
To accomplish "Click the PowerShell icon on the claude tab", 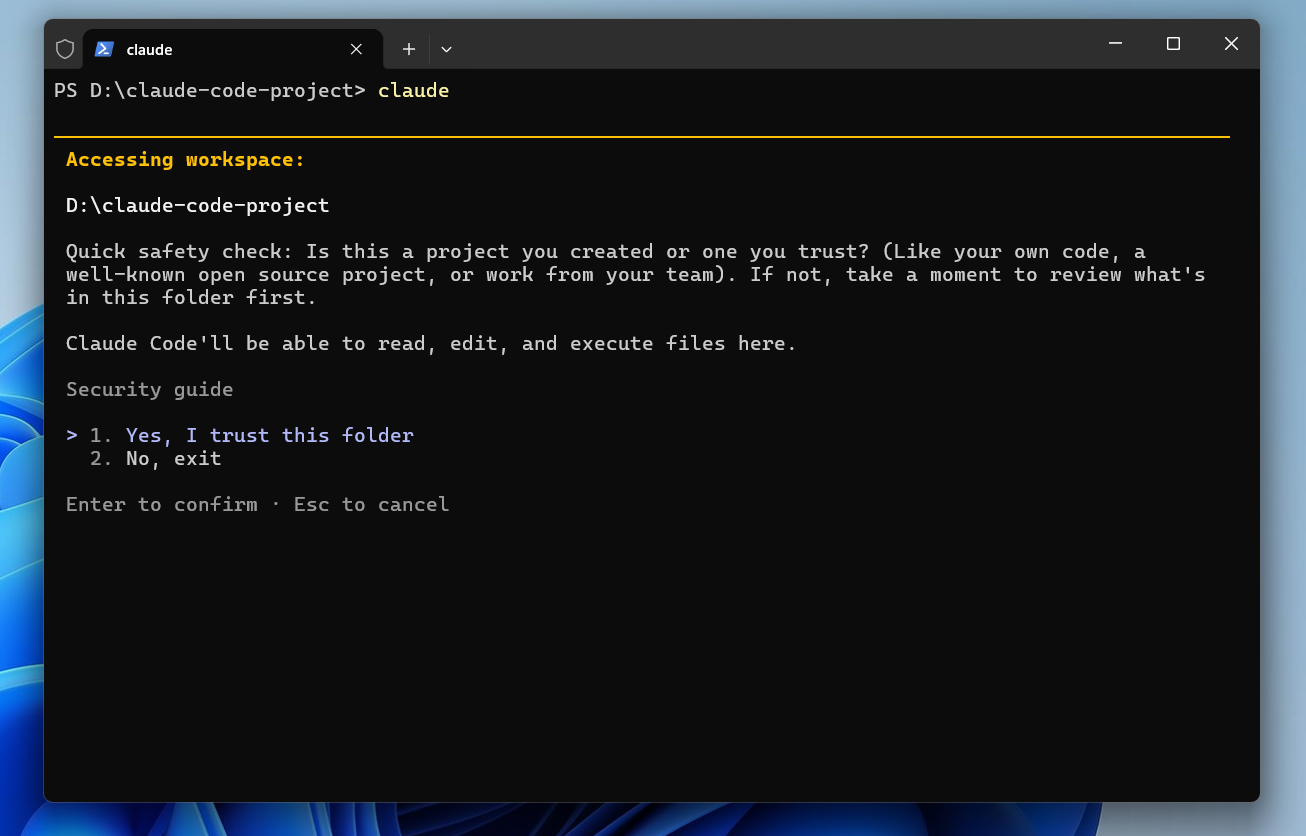I will pyautogui.click(x=104, y=49).
